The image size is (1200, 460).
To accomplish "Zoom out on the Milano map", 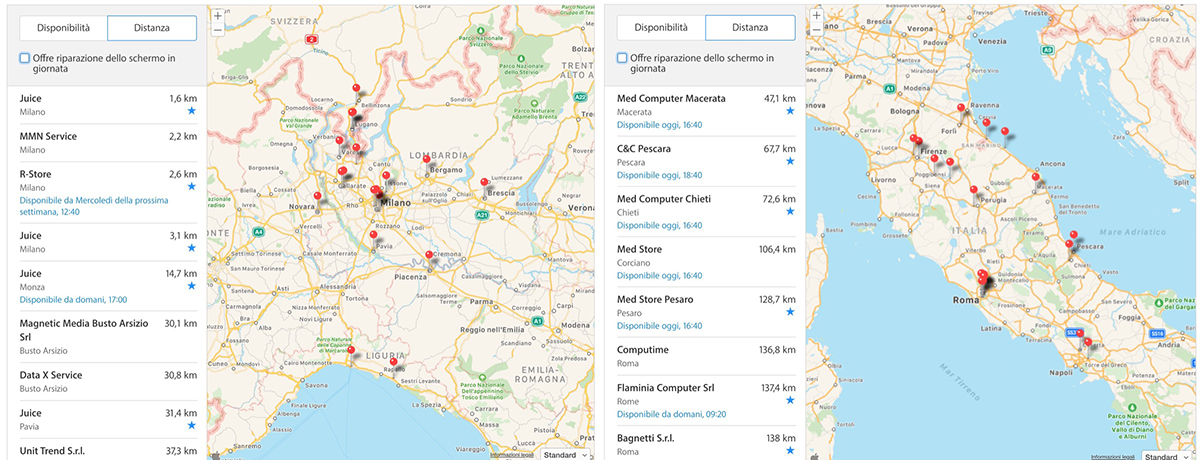I will (218, 30).
